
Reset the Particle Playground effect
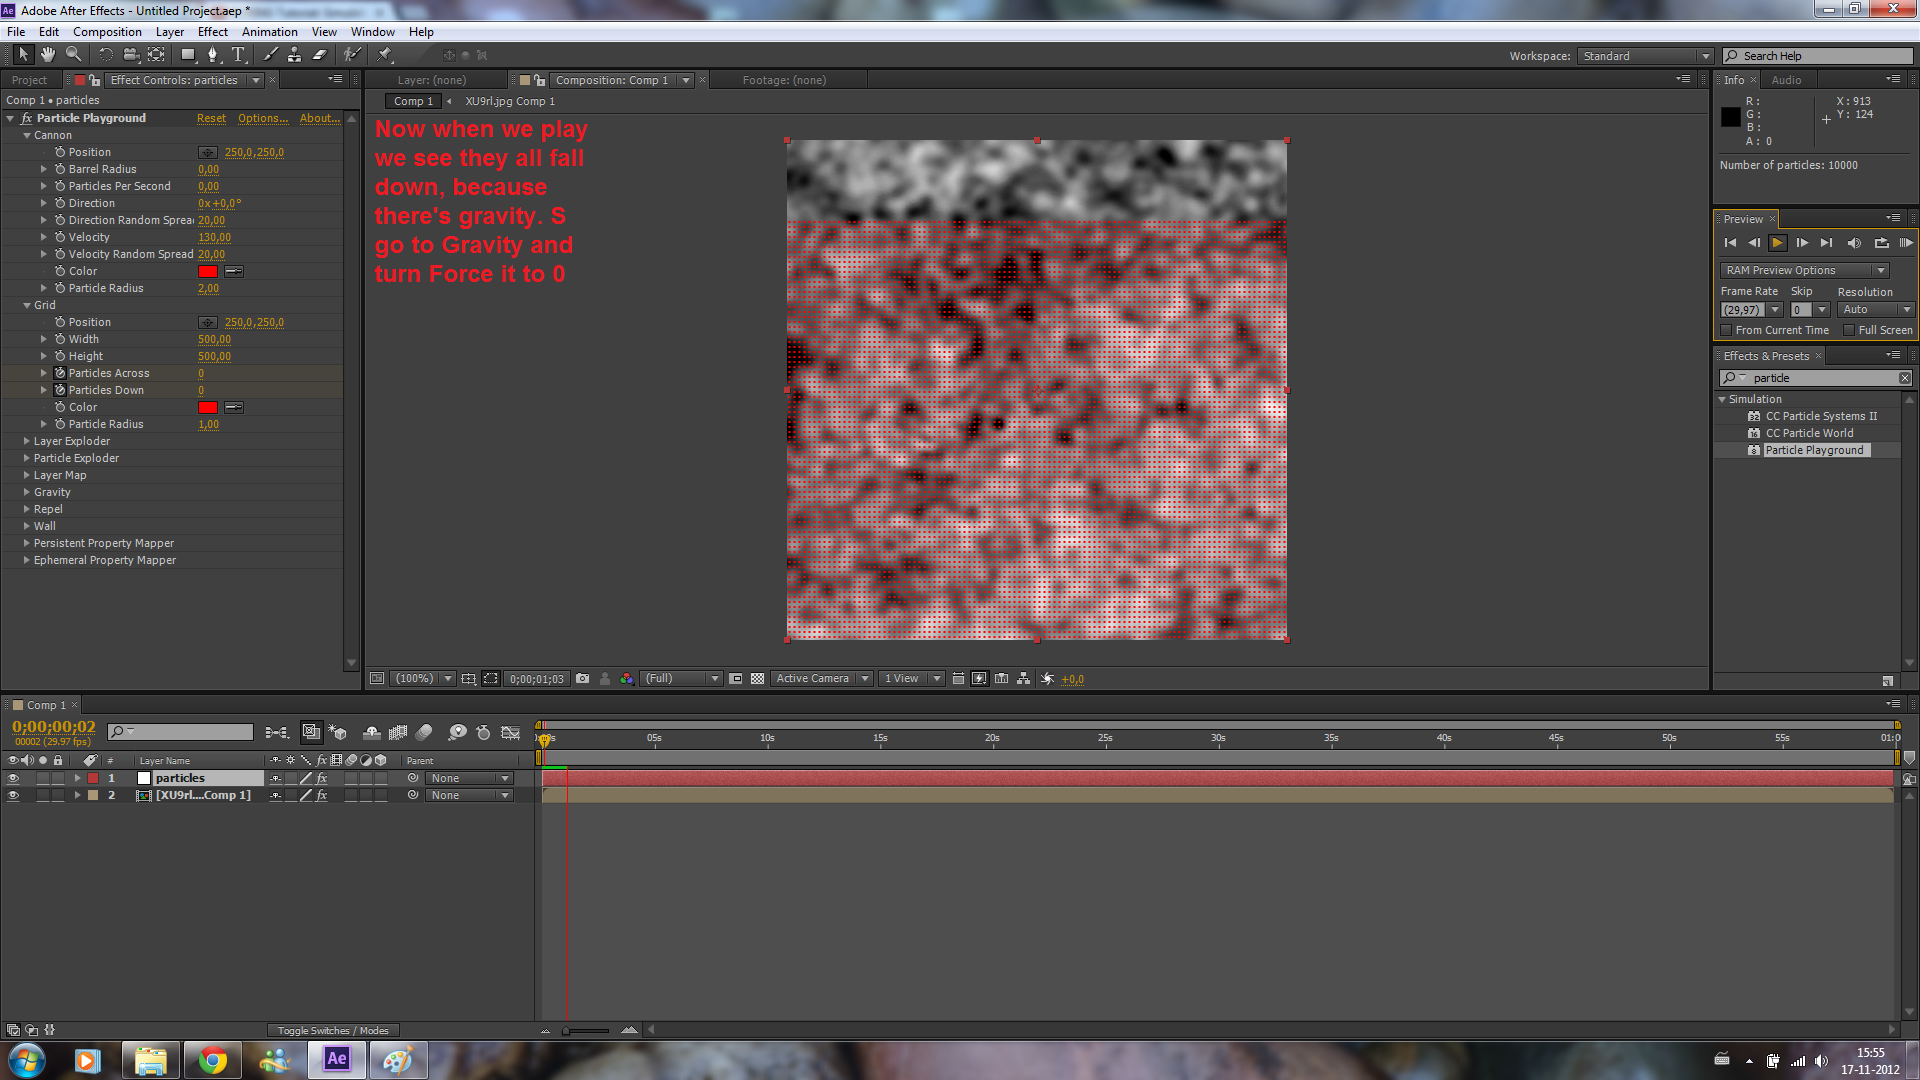click(211, 118)
